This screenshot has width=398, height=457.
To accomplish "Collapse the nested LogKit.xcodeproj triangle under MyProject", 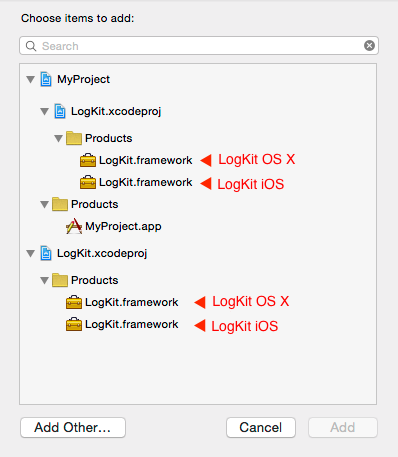I will [x=45, y=111].
